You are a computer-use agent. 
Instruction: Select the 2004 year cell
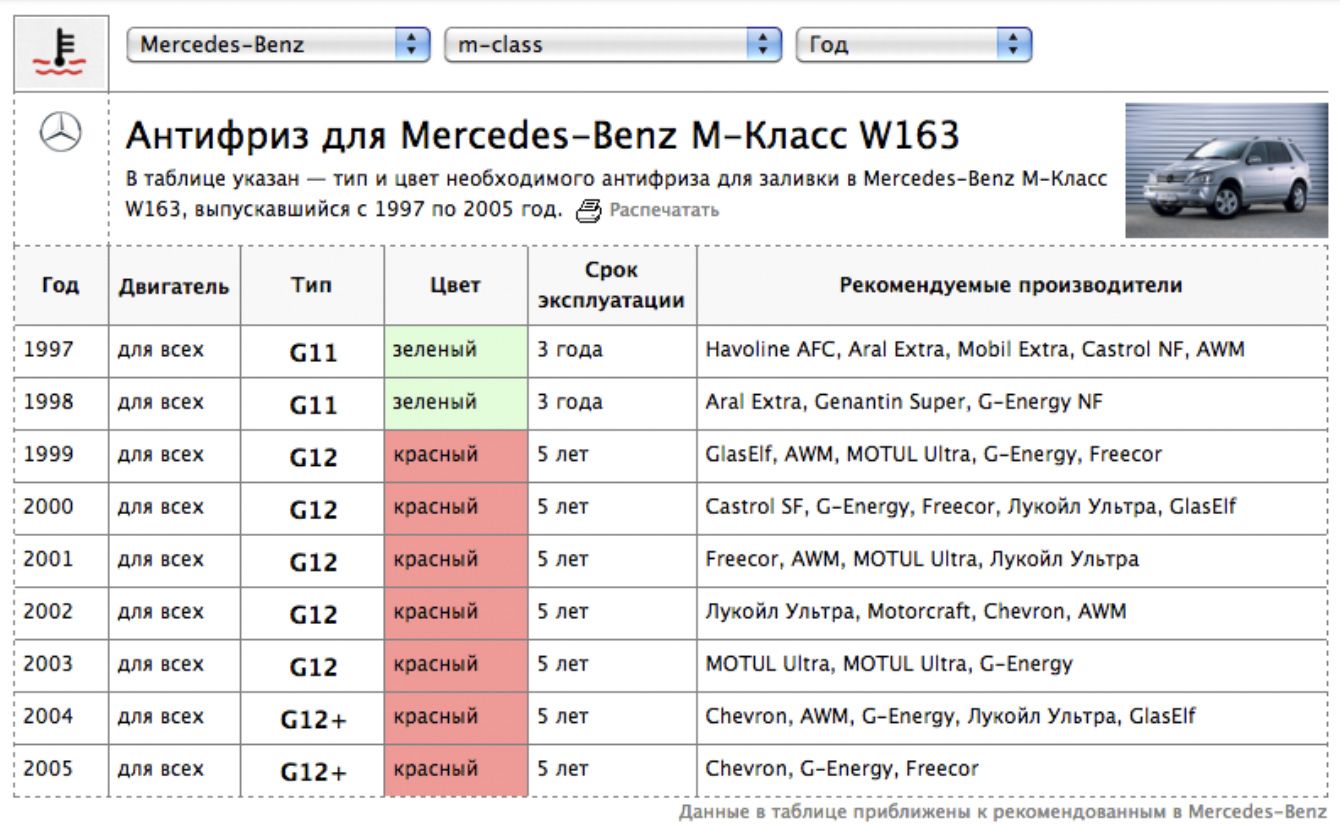[x=61, y=717]
